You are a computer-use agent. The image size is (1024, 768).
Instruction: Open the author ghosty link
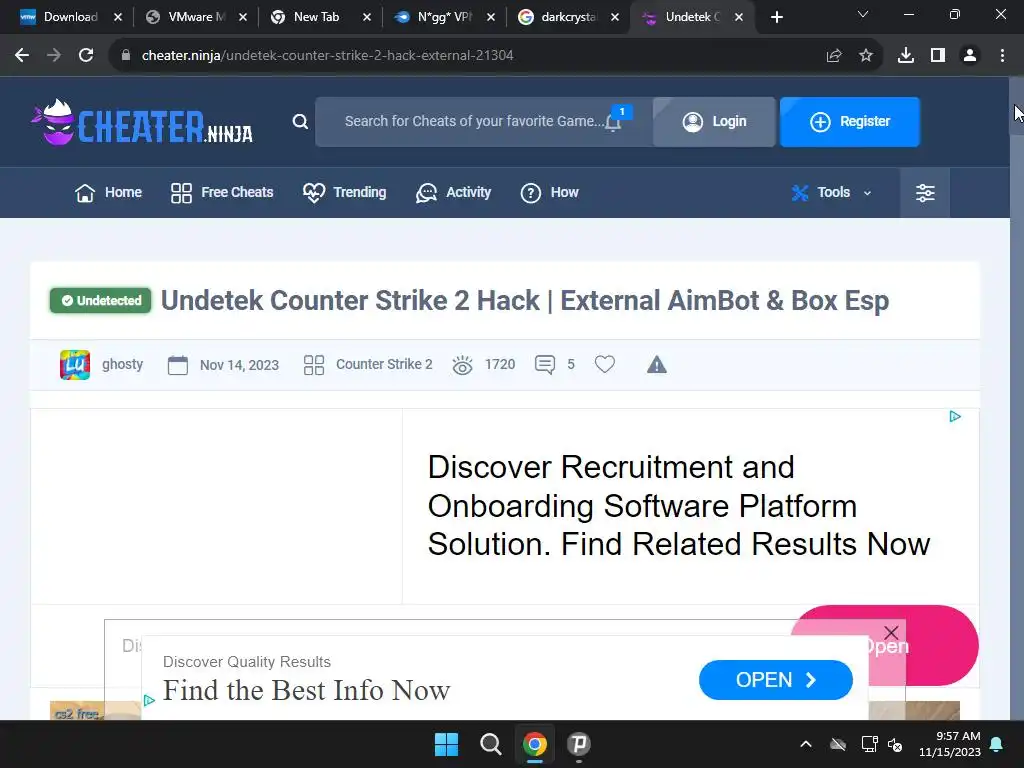point(123,364)
